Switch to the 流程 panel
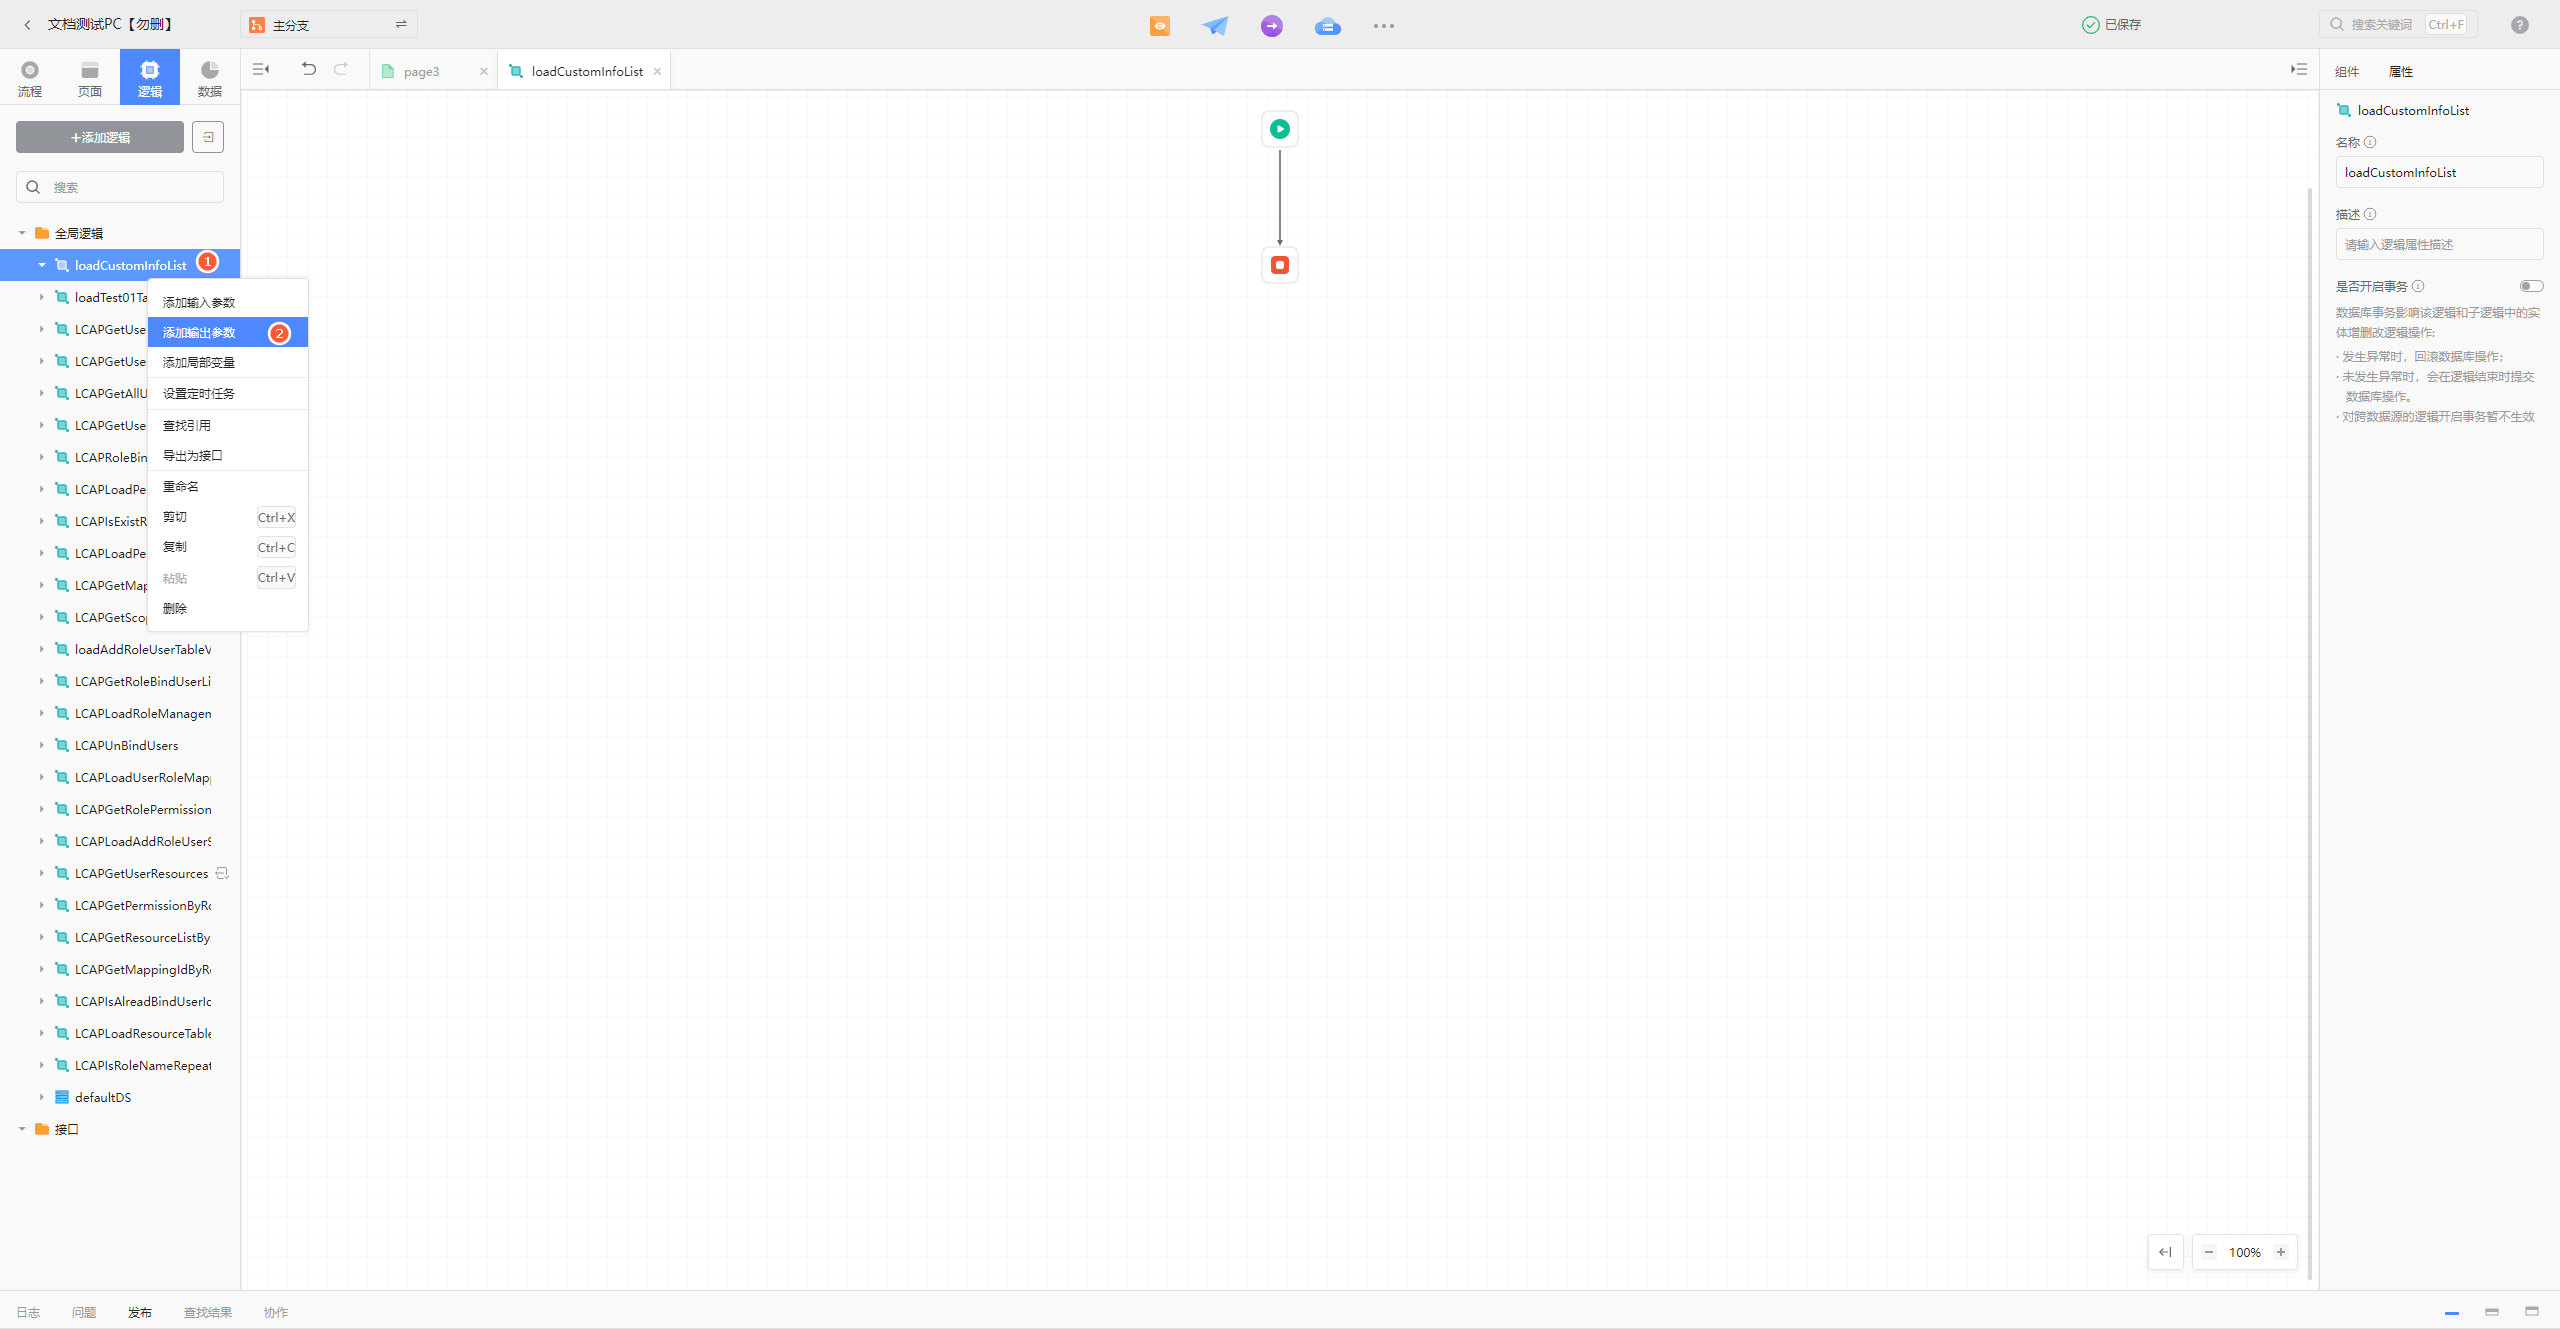 point(30,78)
